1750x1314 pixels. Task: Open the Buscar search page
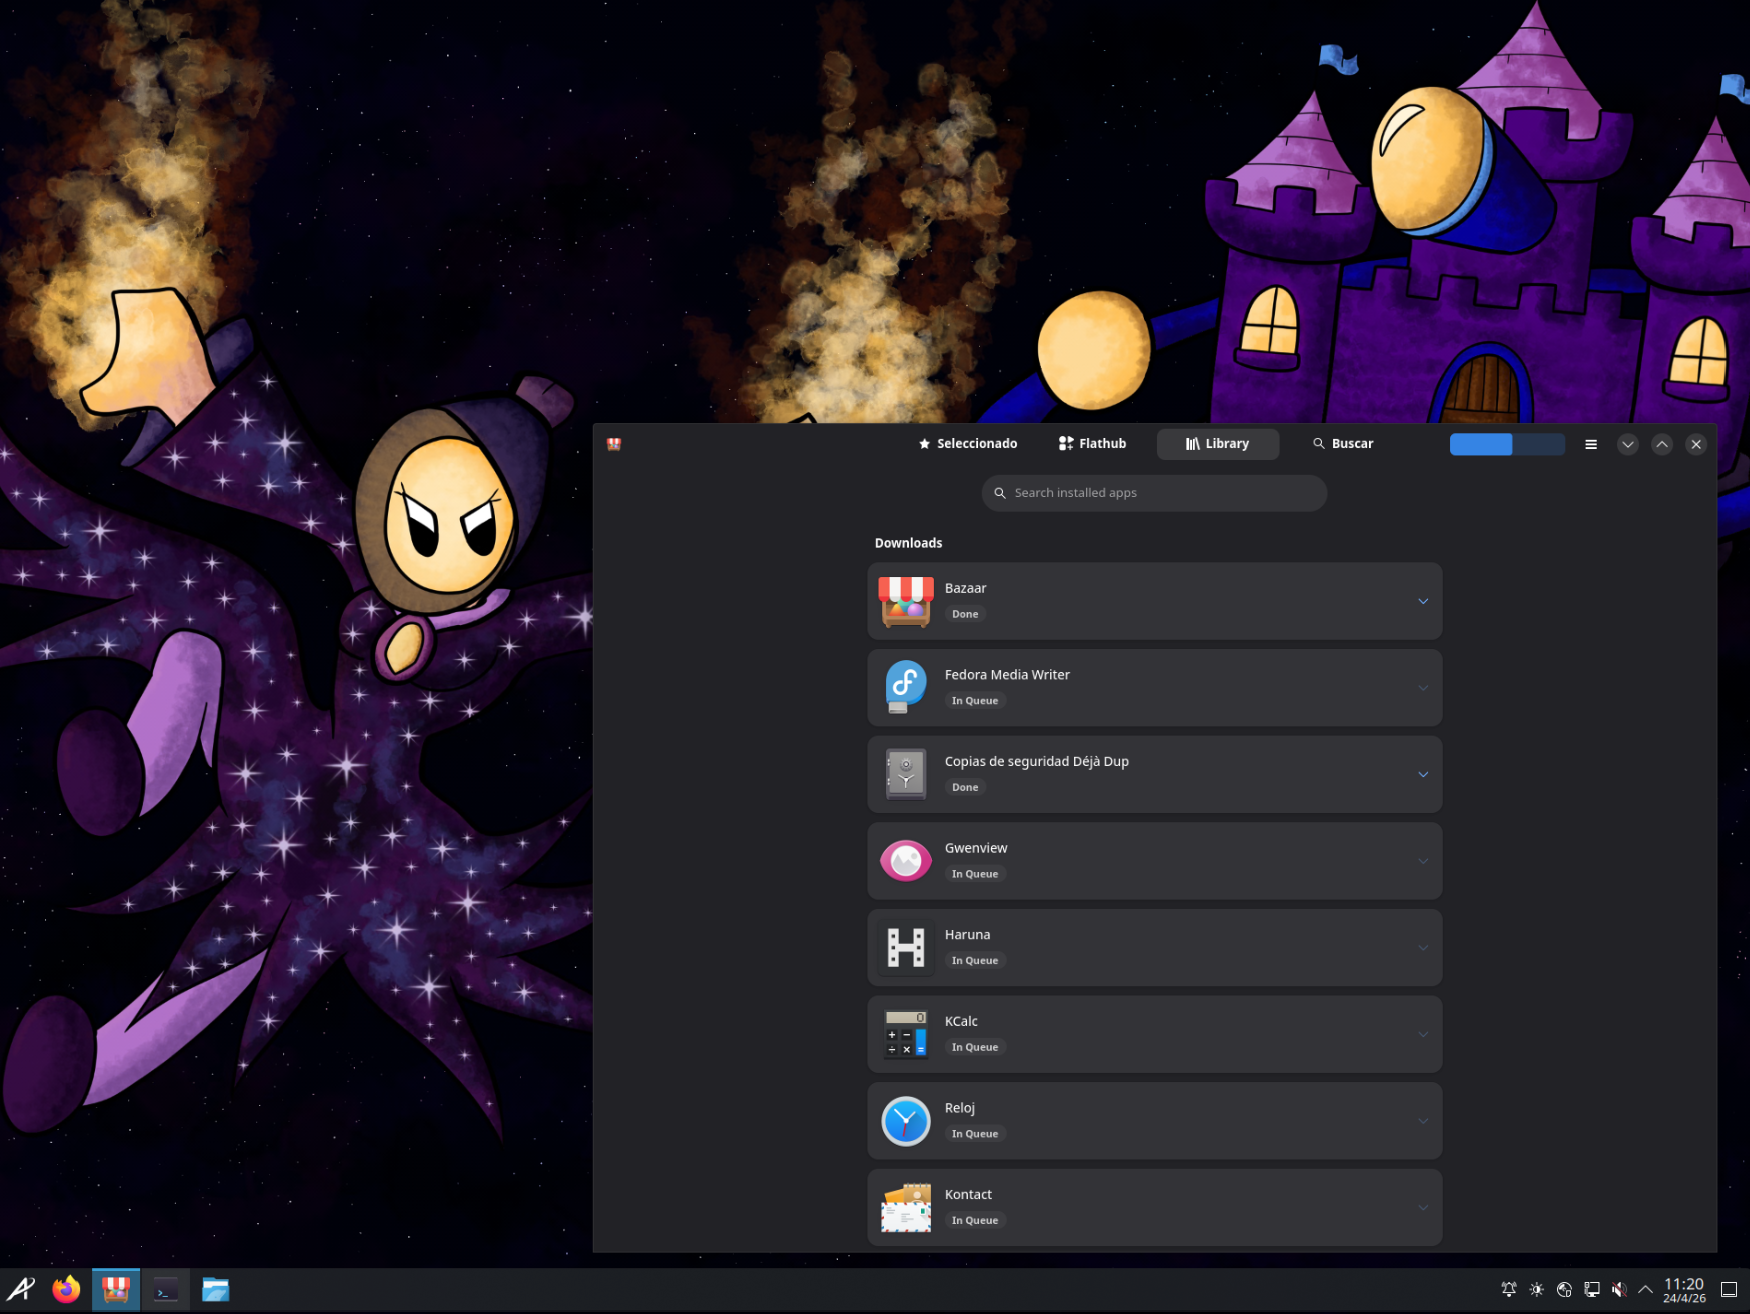coord(1343,444)
